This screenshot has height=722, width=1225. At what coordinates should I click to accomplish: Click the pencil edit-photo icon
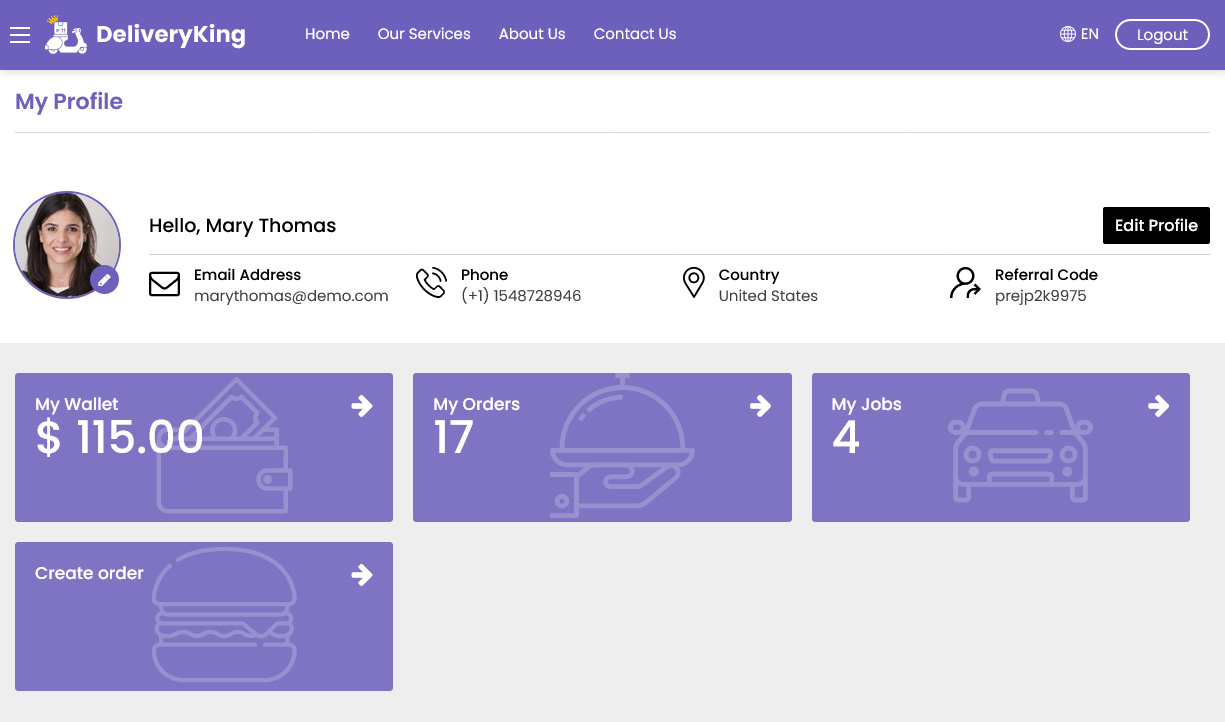click(x=104, y=280)
